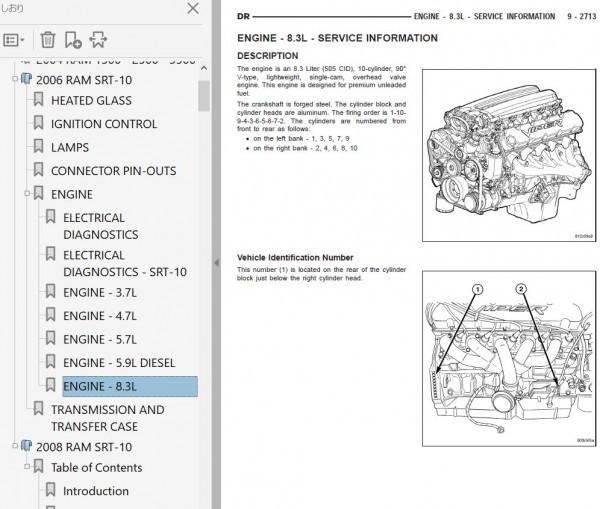Open the bookmark options list menu
This screenshot has height=509, width=600.
point(14,40)
